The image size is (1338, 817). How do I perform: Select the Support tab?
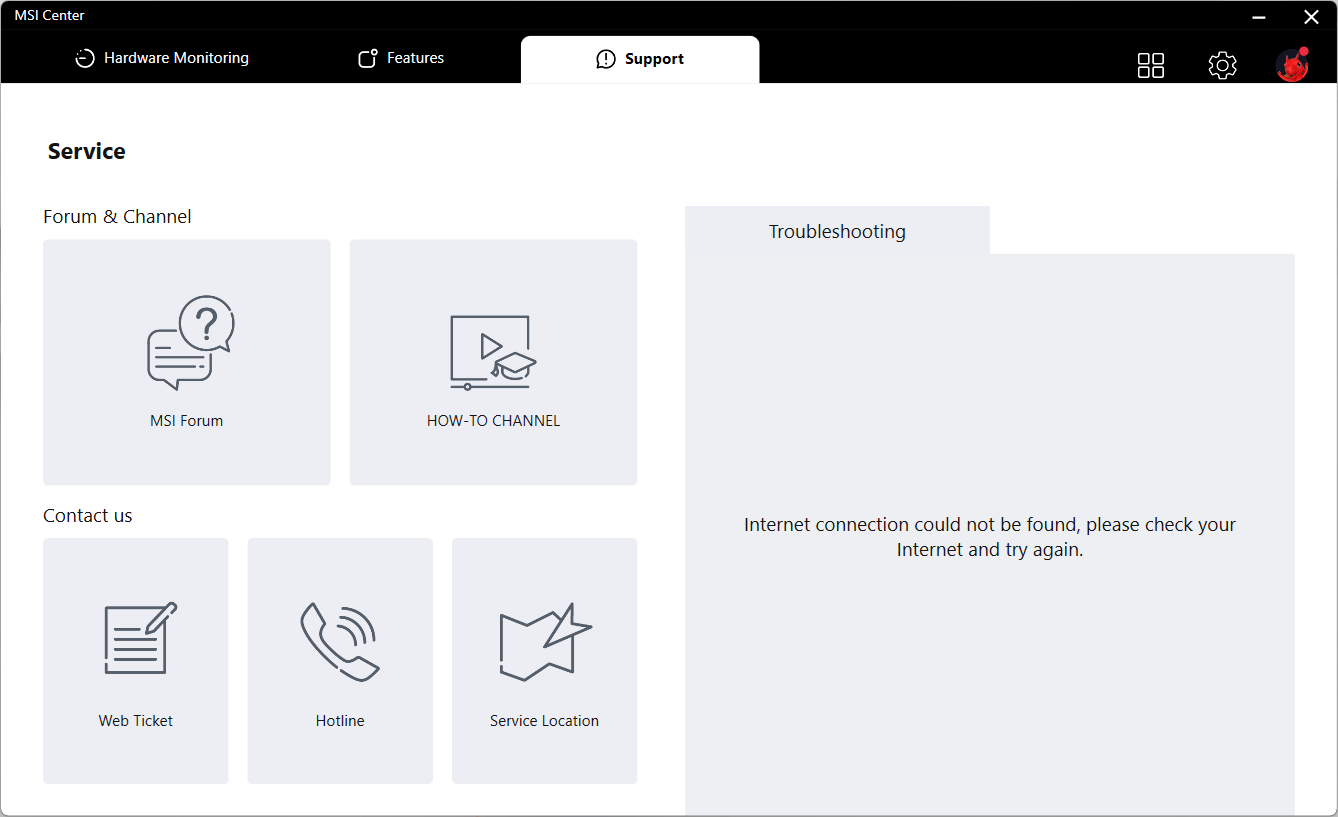click(x=640, y=59)
